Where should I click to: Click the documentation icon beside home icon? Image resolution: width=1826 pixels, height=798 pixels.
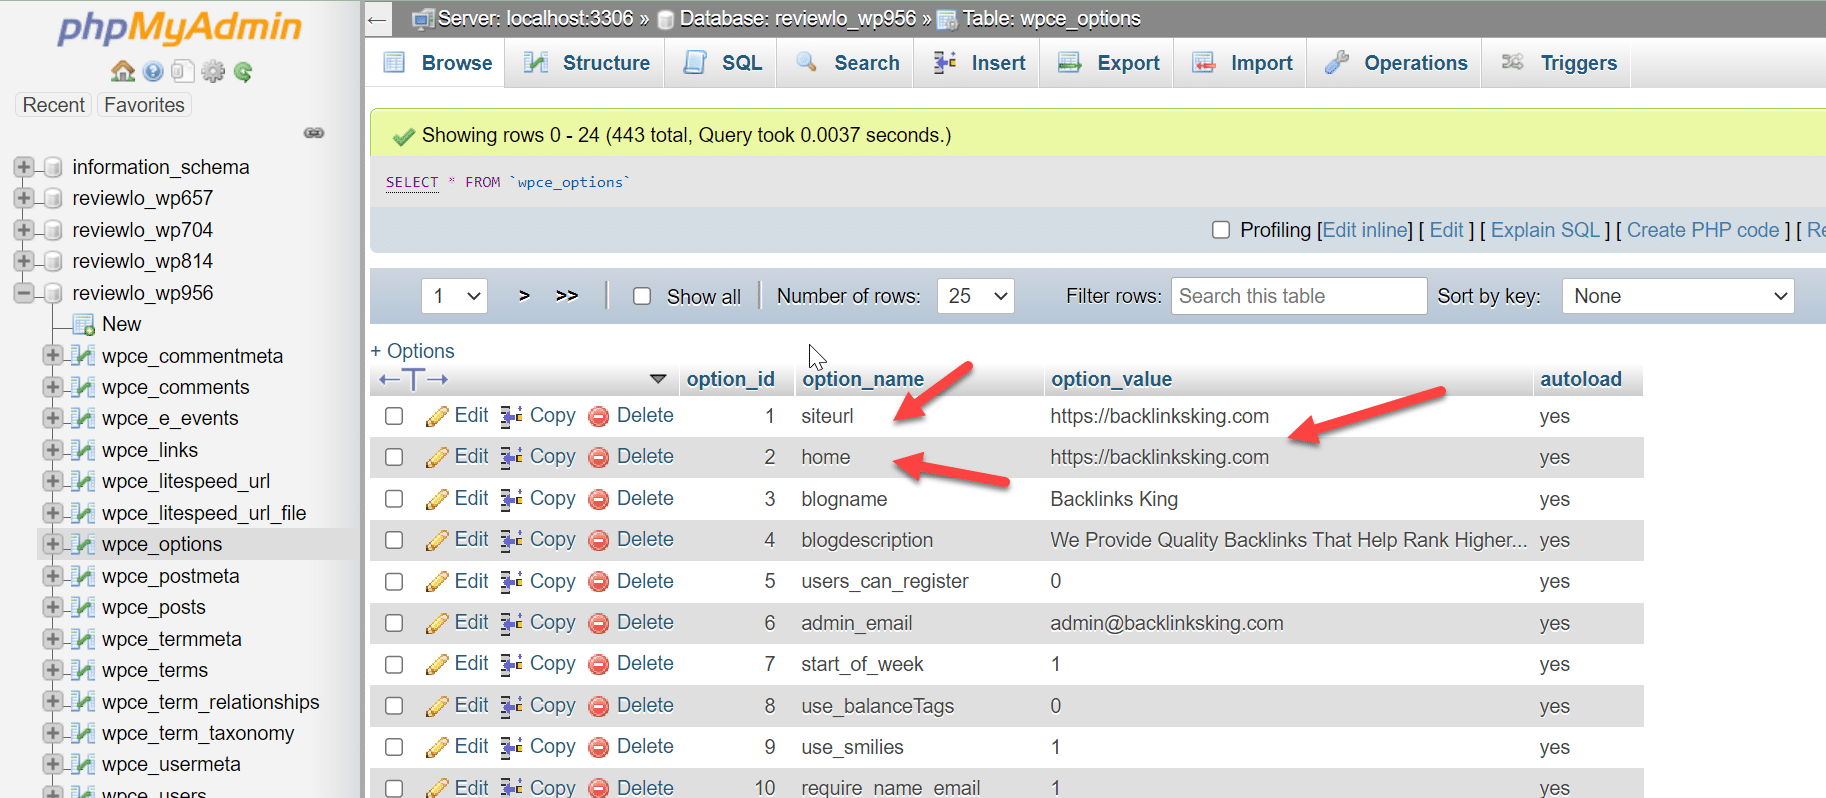pos(153,71)
